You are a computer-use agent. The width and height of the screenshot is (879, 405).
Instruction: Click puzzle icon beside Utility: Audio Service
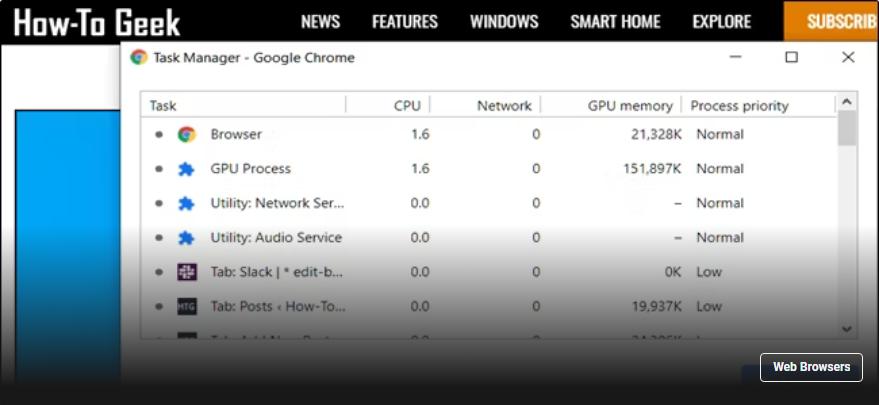coord(186,238)
